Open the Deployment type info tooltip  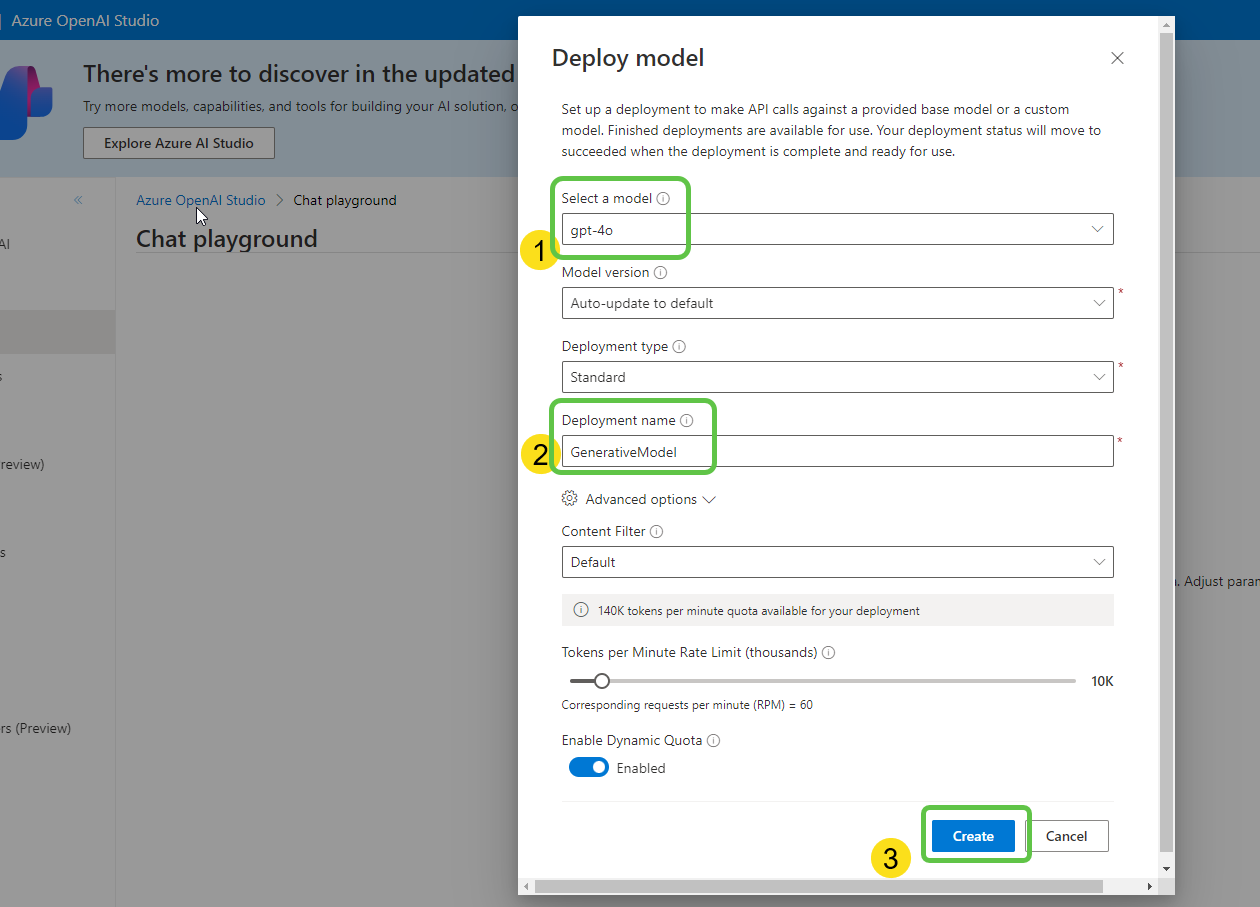[x=679, y=346]
